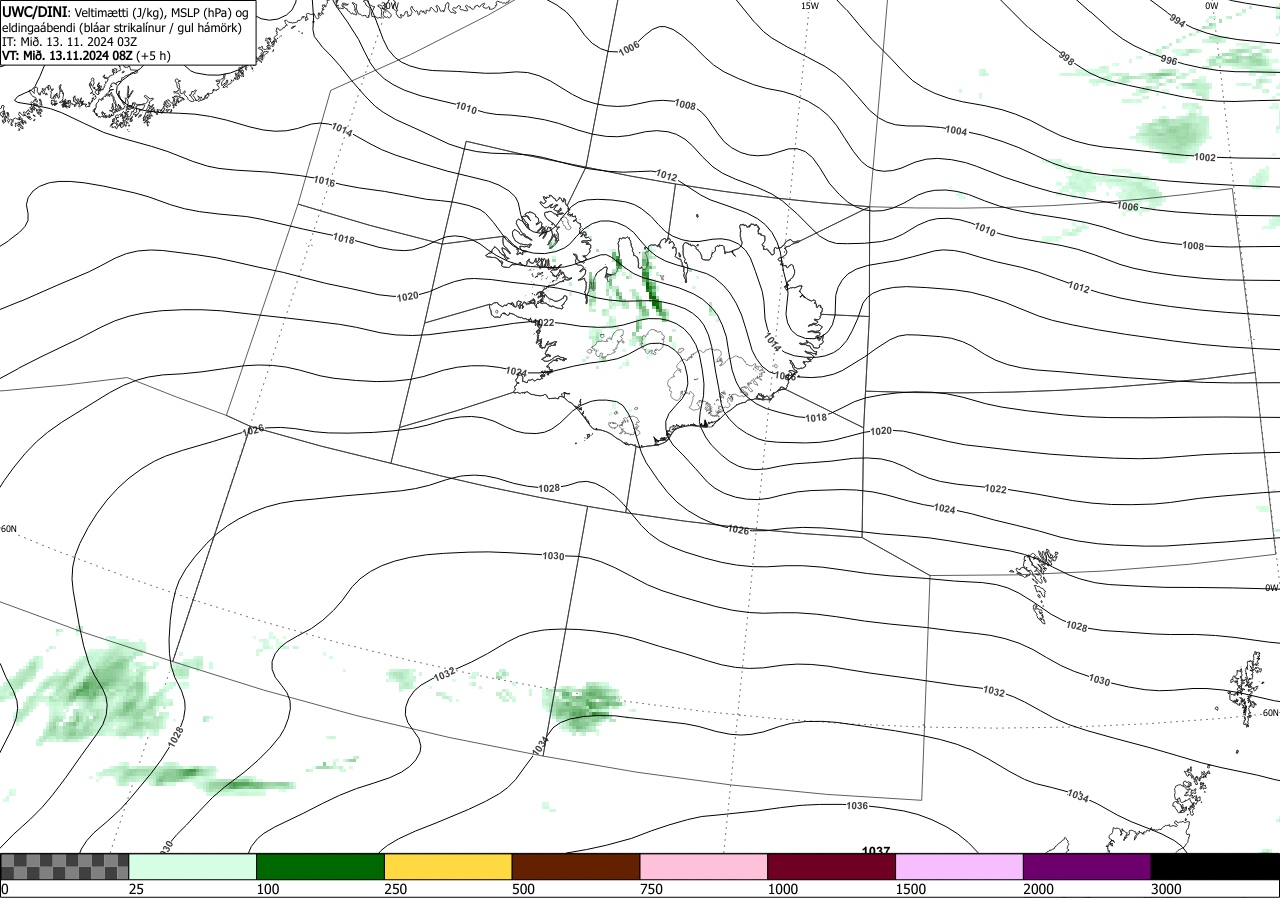The height and width of the screenshot is (898, 1280).
Task: Select the purple 2000–3000 legend swatch
Action: tap(1087, 866)
